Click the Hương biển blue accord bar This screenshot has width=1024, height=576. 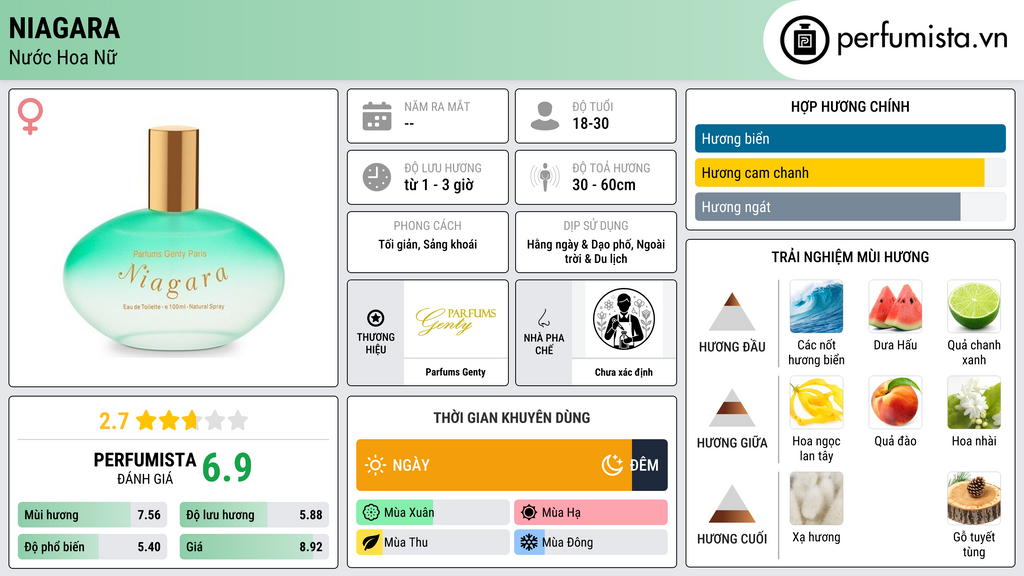point(850,138)
